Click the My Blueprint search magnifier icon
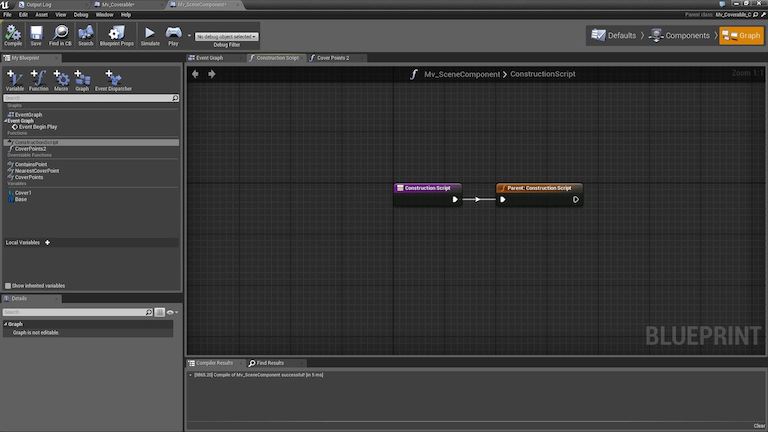The image size is (768, 432). [x=175, y=98]
